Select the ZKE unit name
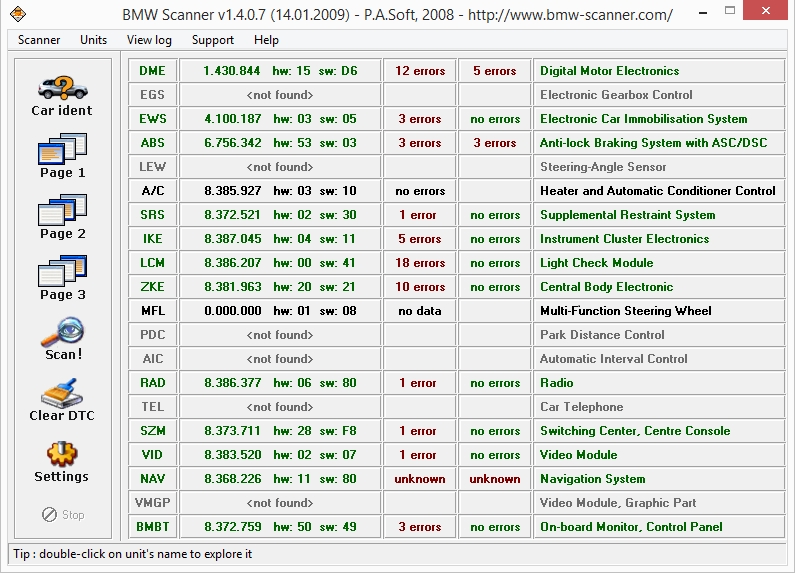 coord(153,286)
